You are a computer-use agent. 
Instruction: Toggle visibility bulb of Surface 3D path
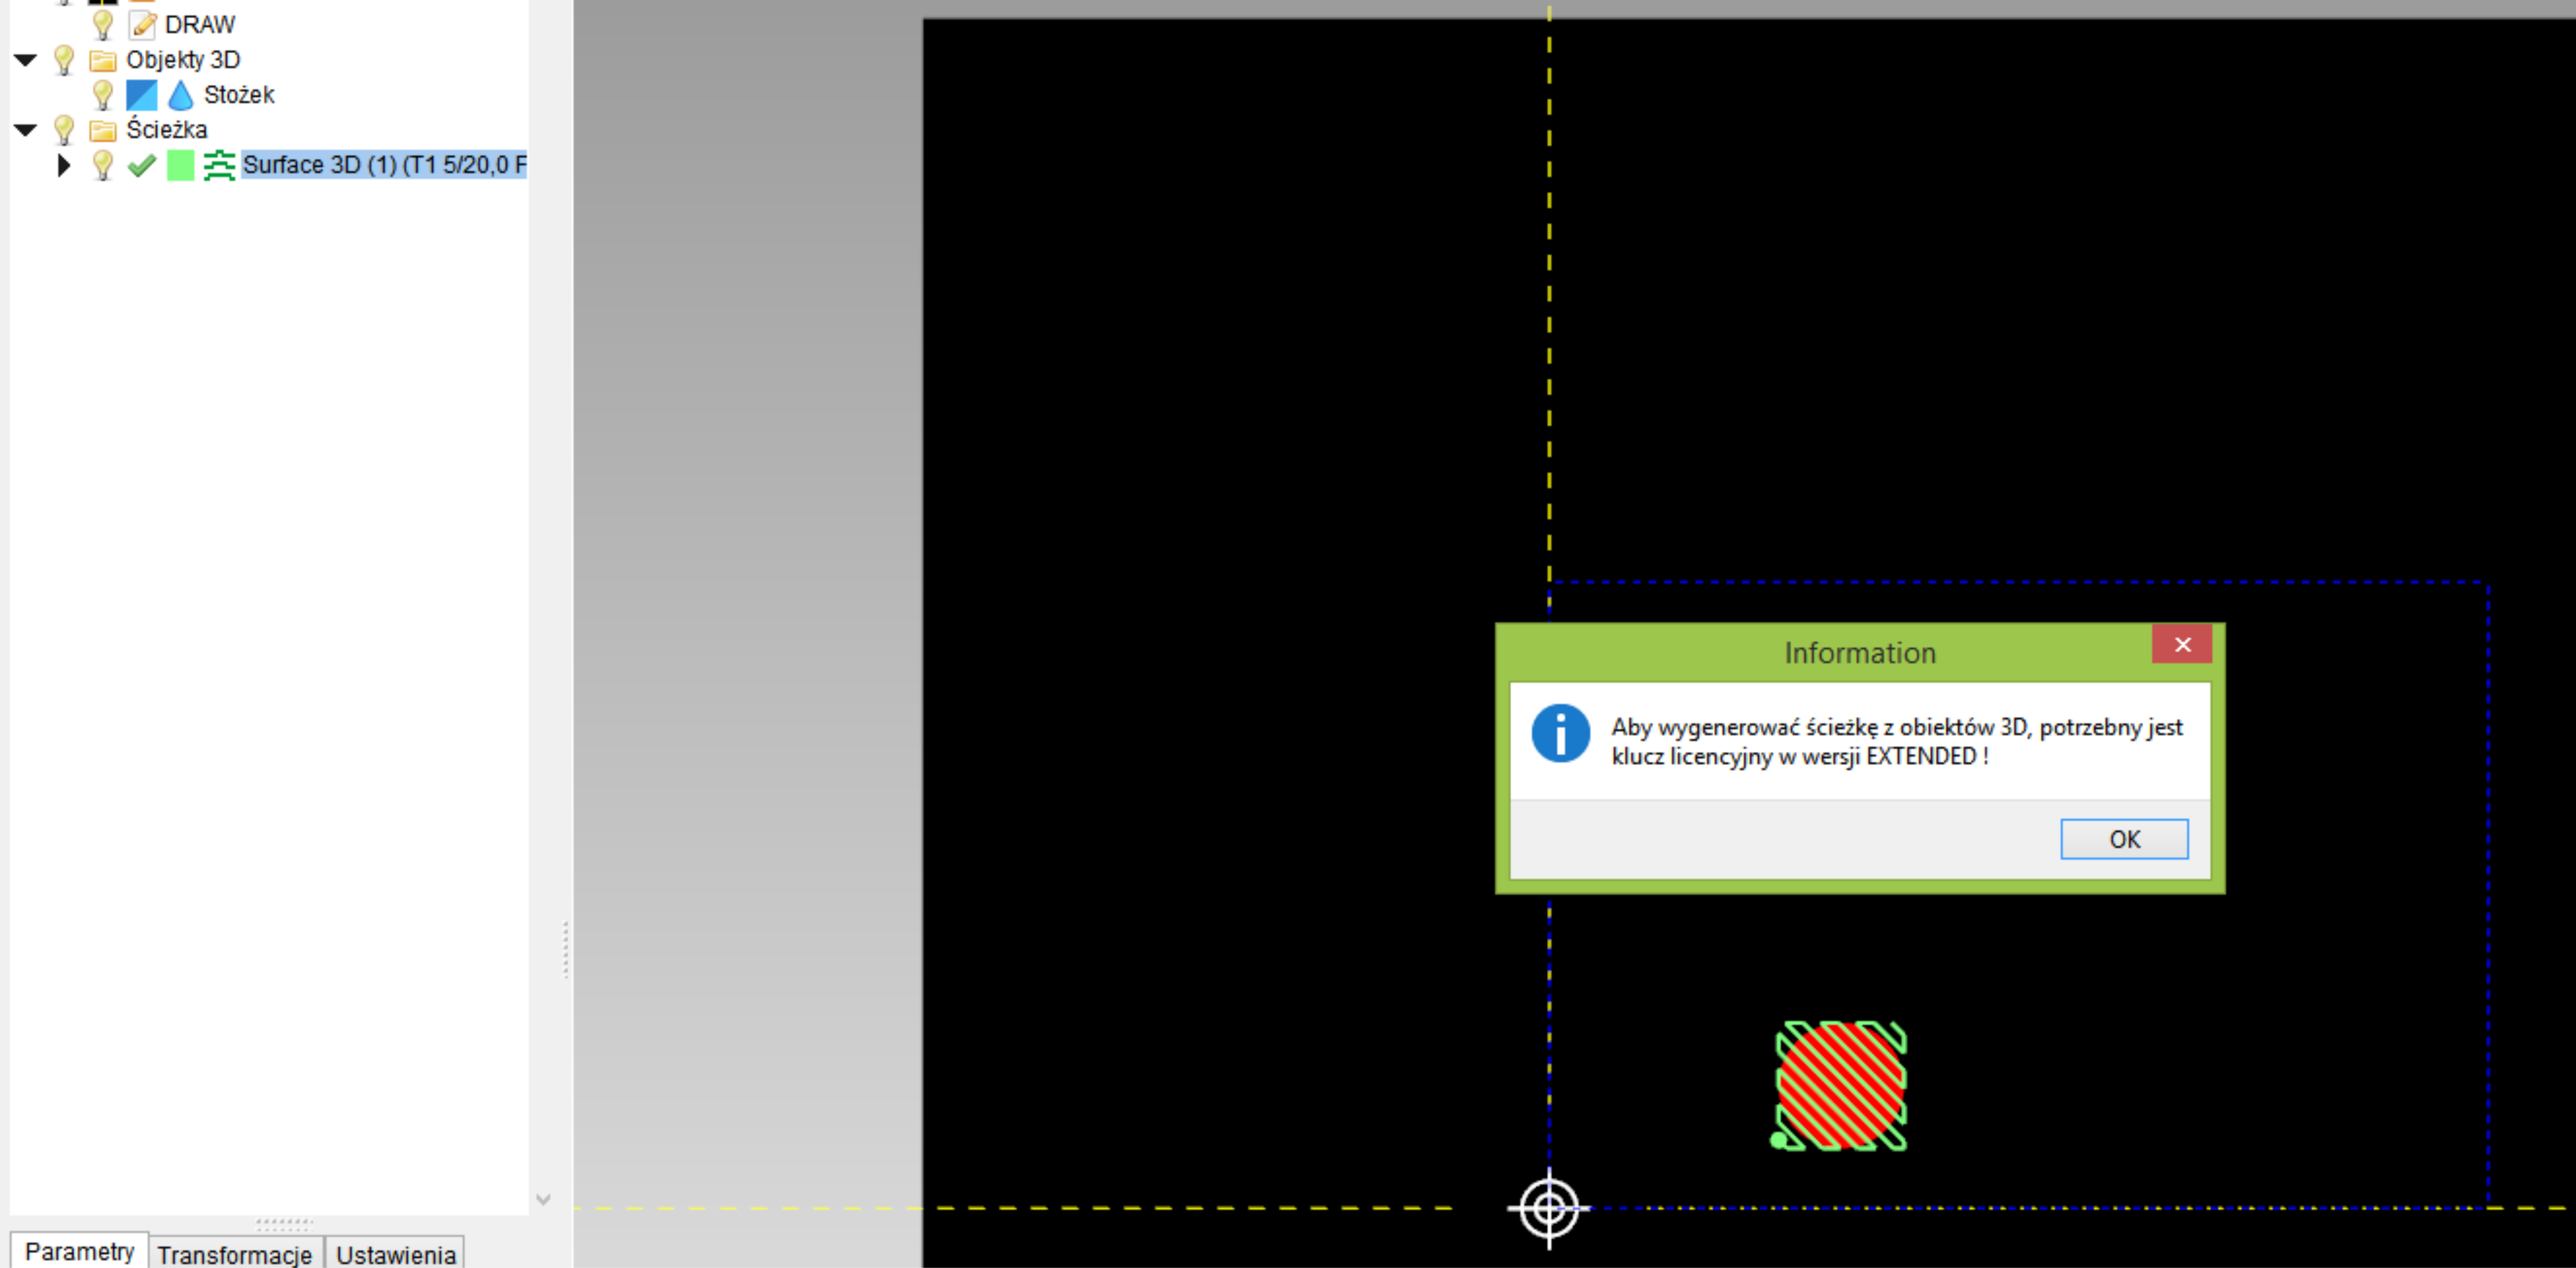coord(102,165)
